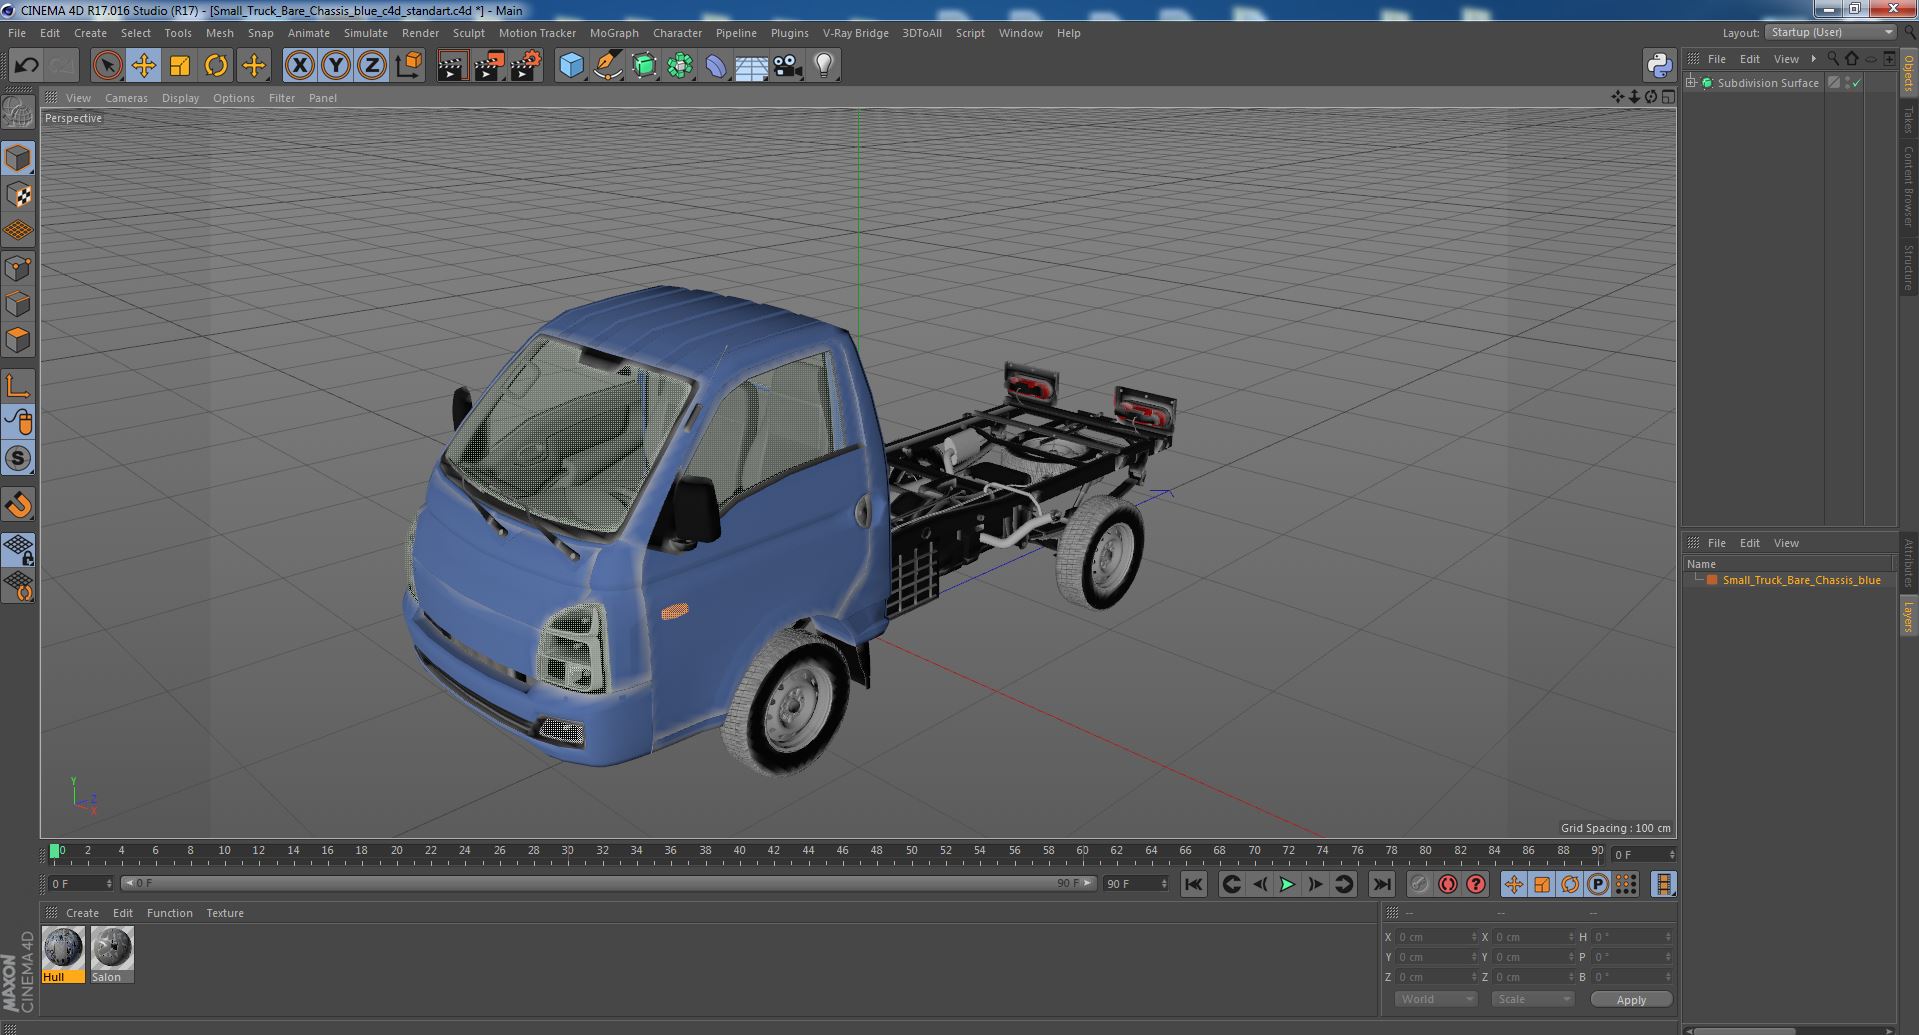This screenshot has height=1035, width=1919.
Task: Add a Subdivision Surface generator icon
Action: click(644, 66)
